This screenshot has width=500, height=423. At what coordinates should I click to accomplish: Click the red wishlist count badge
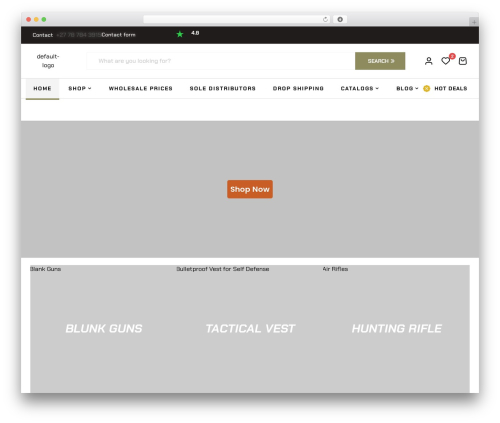click(452, 56)
